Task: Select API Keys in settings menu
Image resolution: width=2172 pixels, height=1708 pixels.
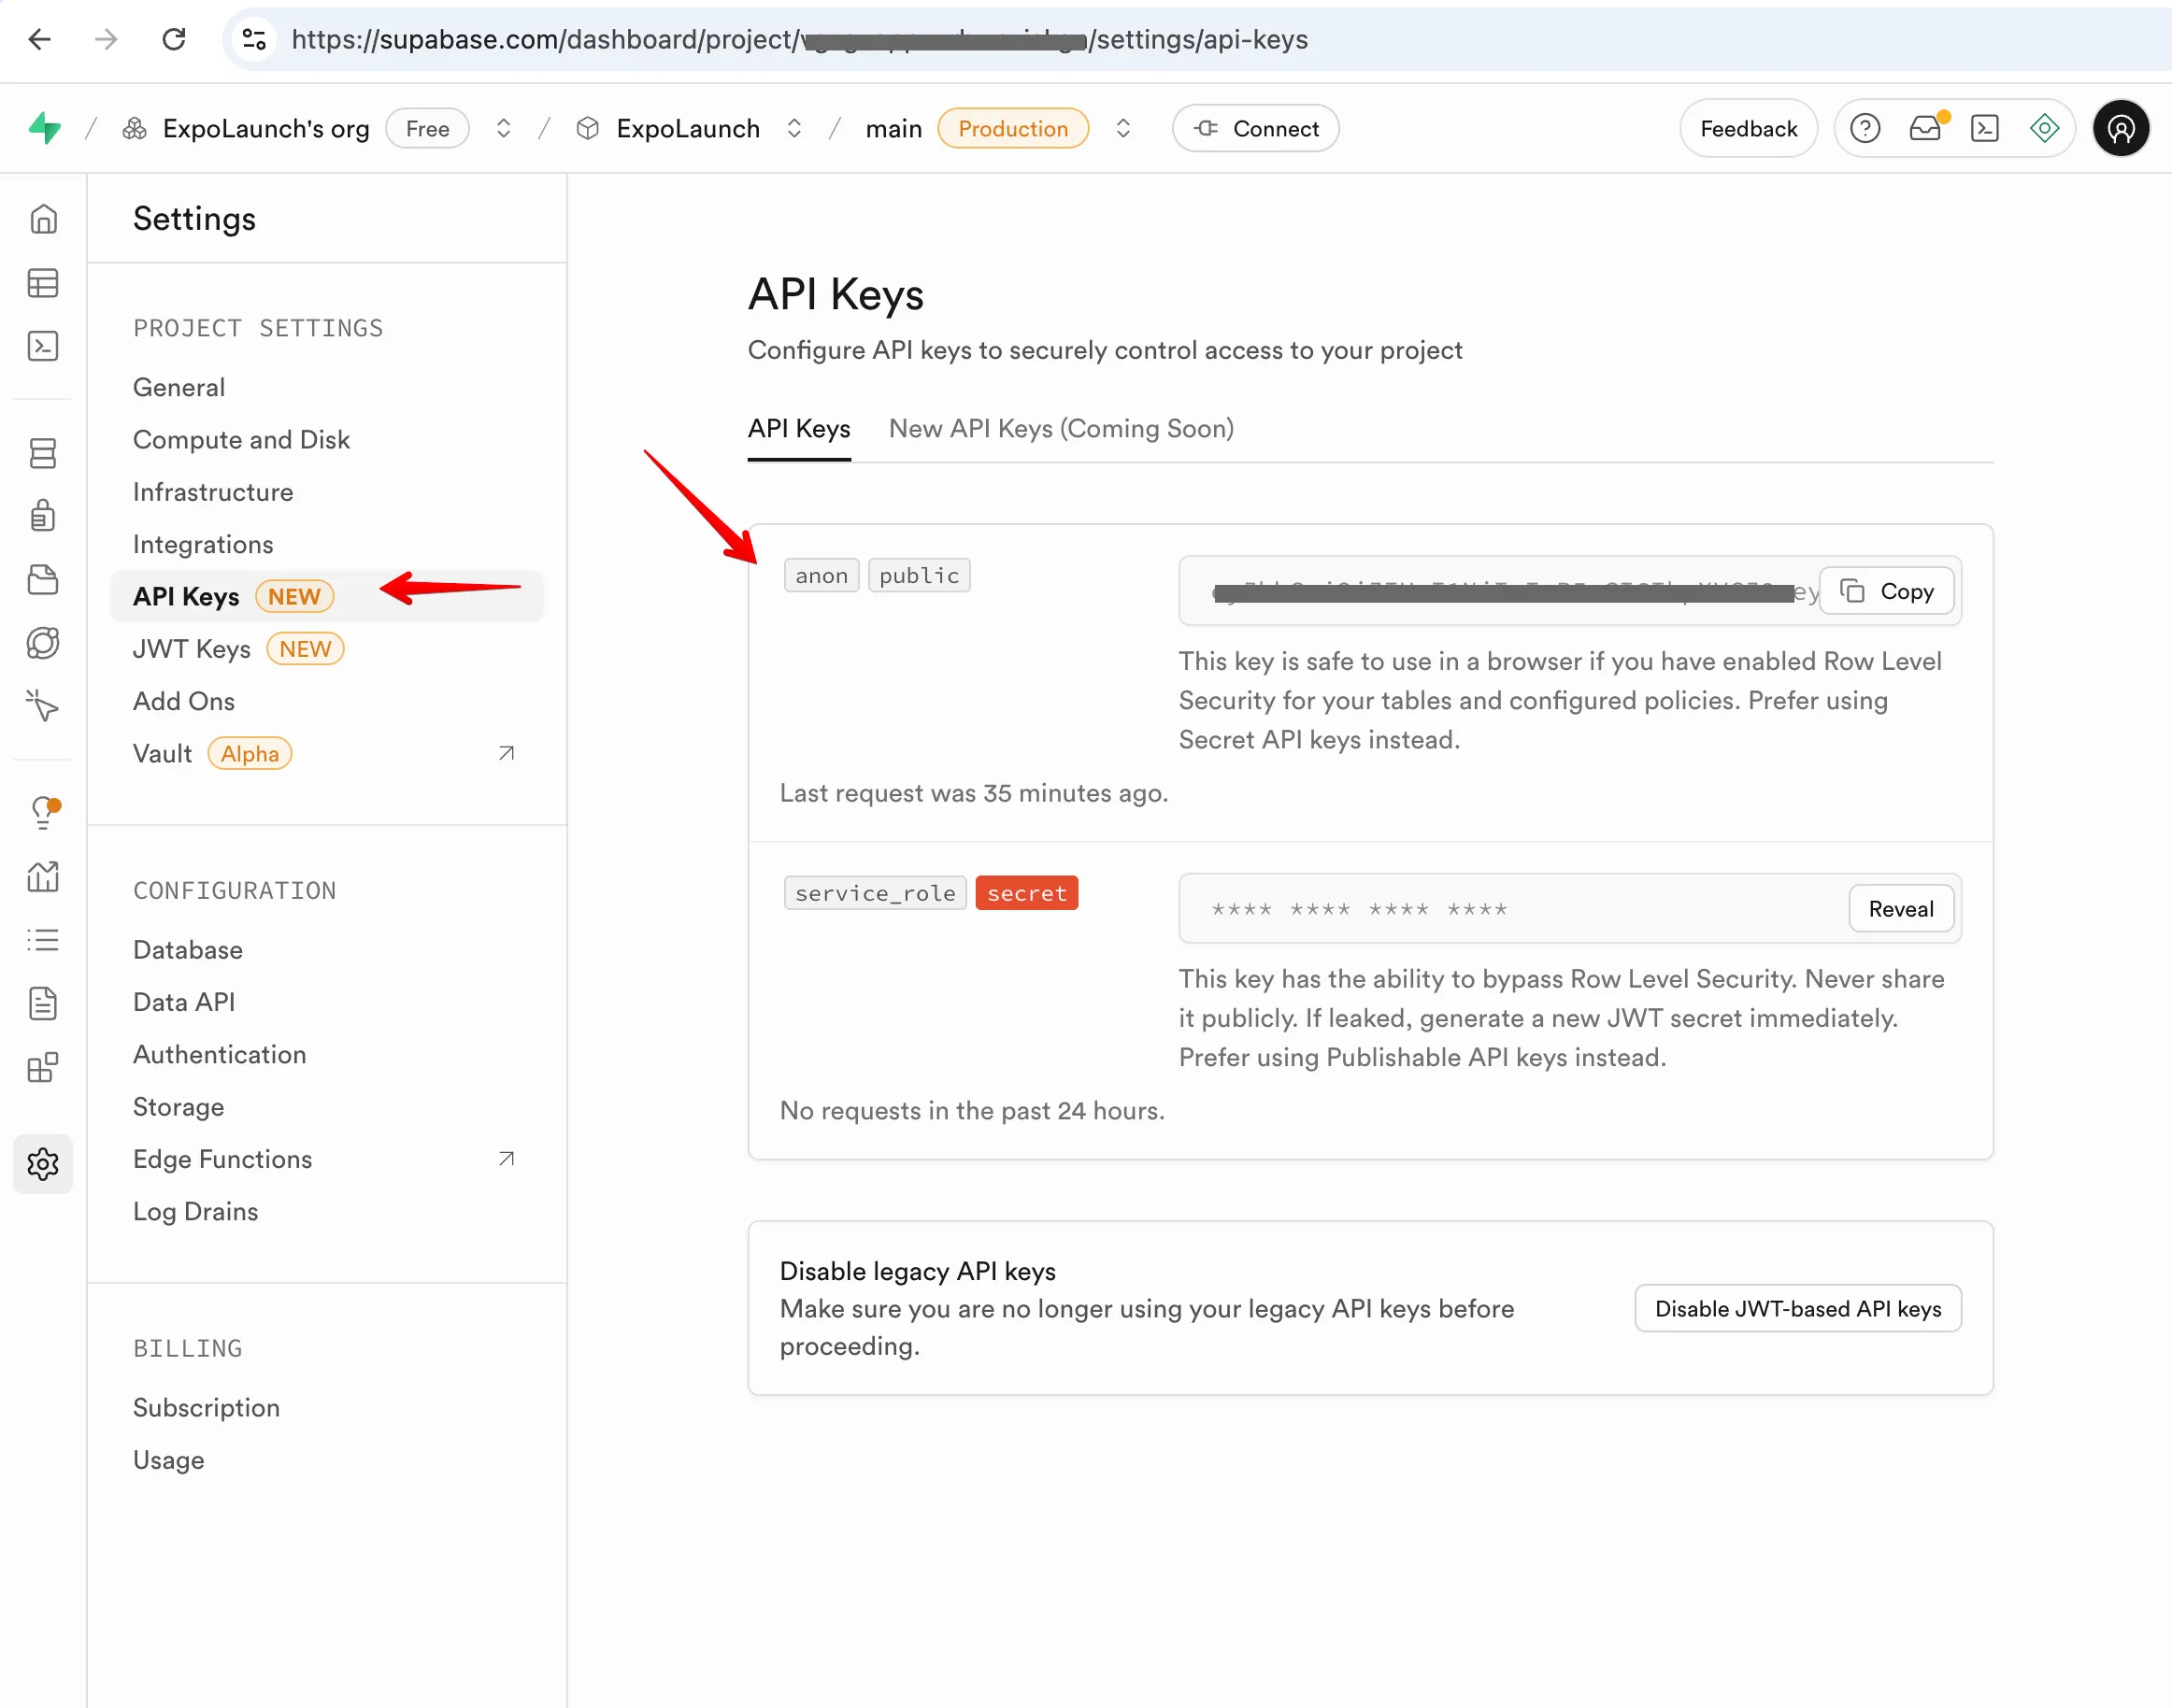Action: pos(327,596)
